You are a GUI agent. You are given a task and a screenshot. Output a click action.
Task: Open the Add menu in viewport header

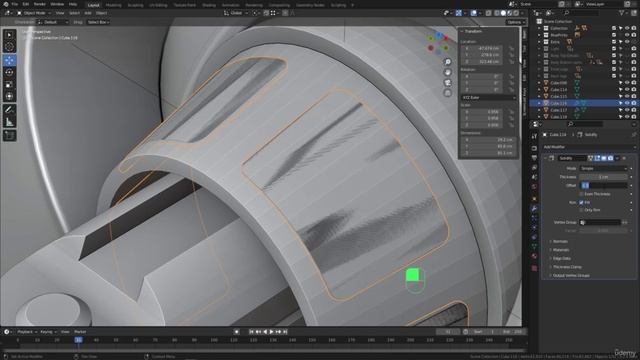pos(87,13)
